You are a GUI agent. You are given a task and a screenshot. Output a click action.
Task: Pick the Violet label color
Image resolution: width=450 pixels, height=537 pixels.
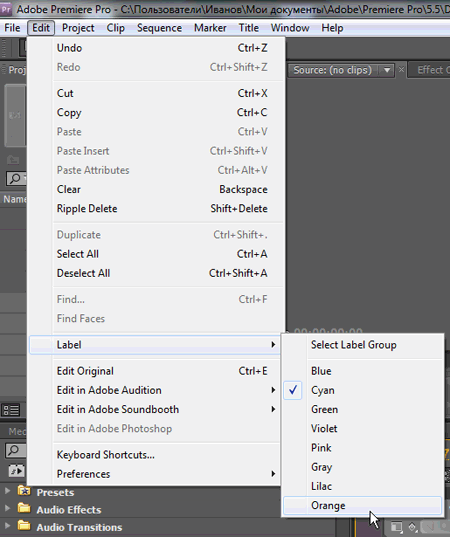pos(363,428)
